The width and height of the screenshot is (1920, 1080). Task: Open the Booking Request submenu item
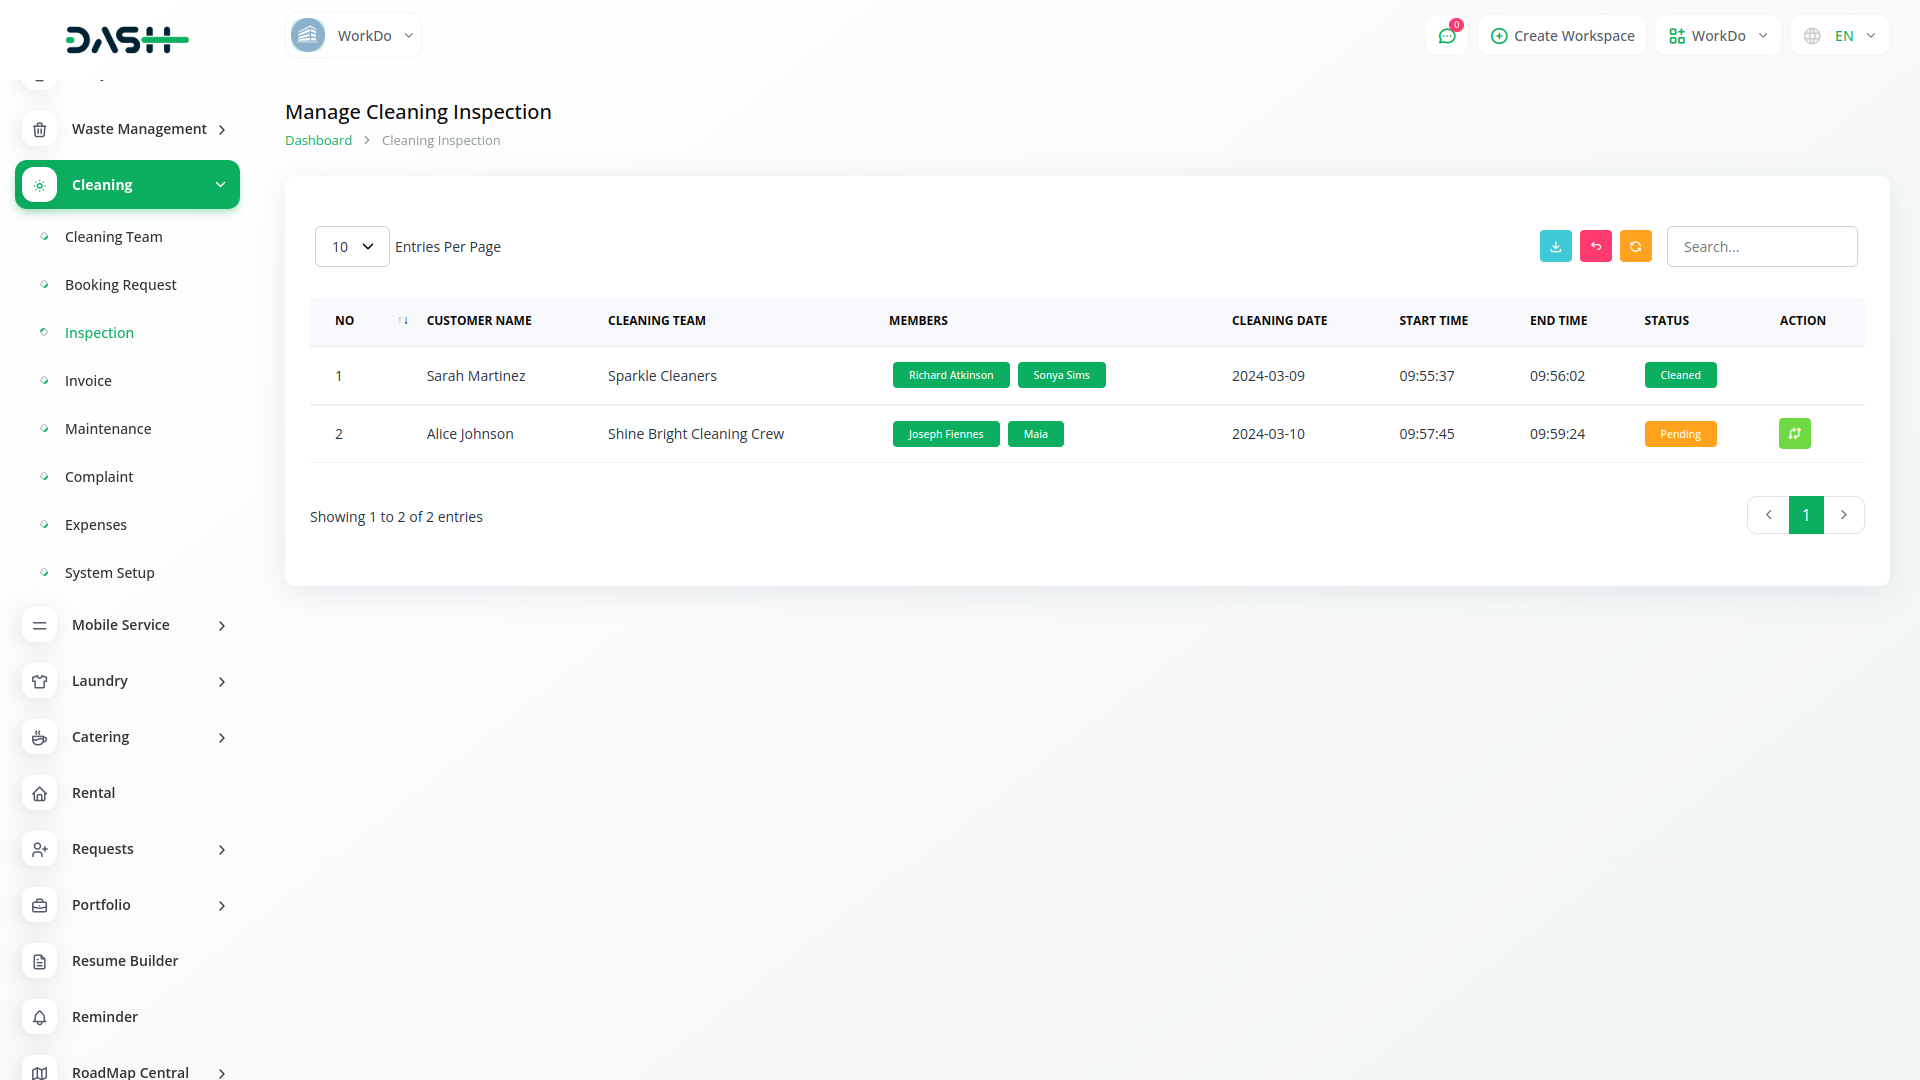point(120,285)
